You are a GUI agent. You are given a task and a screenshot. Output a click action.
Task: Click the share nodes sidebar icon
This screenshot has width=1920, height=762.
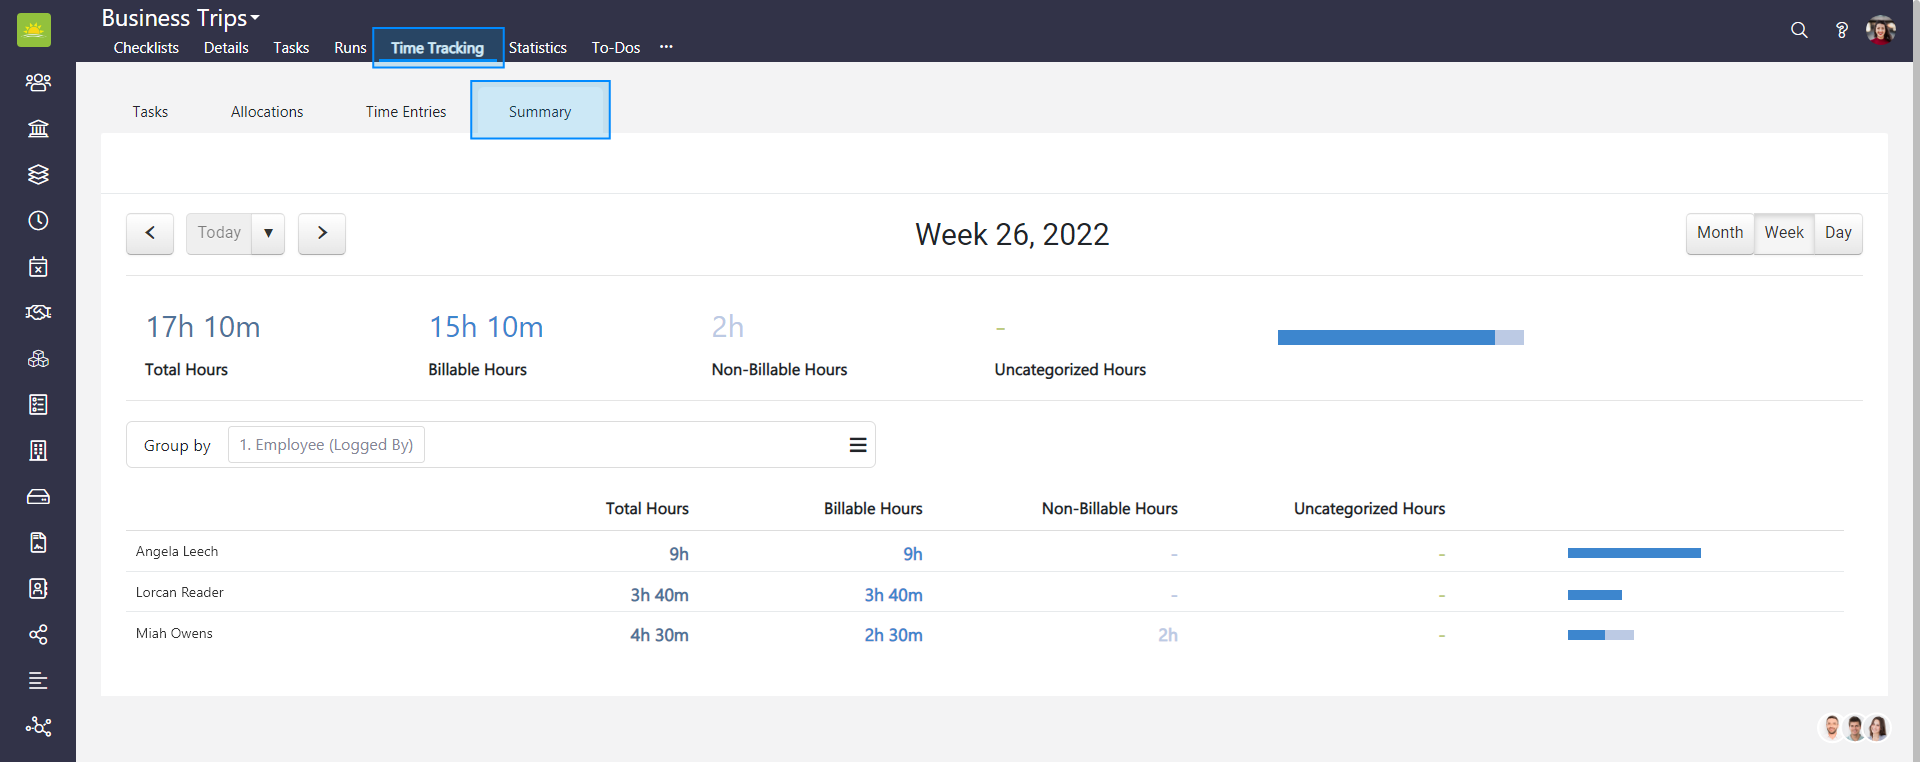click(x=38, y=634)
